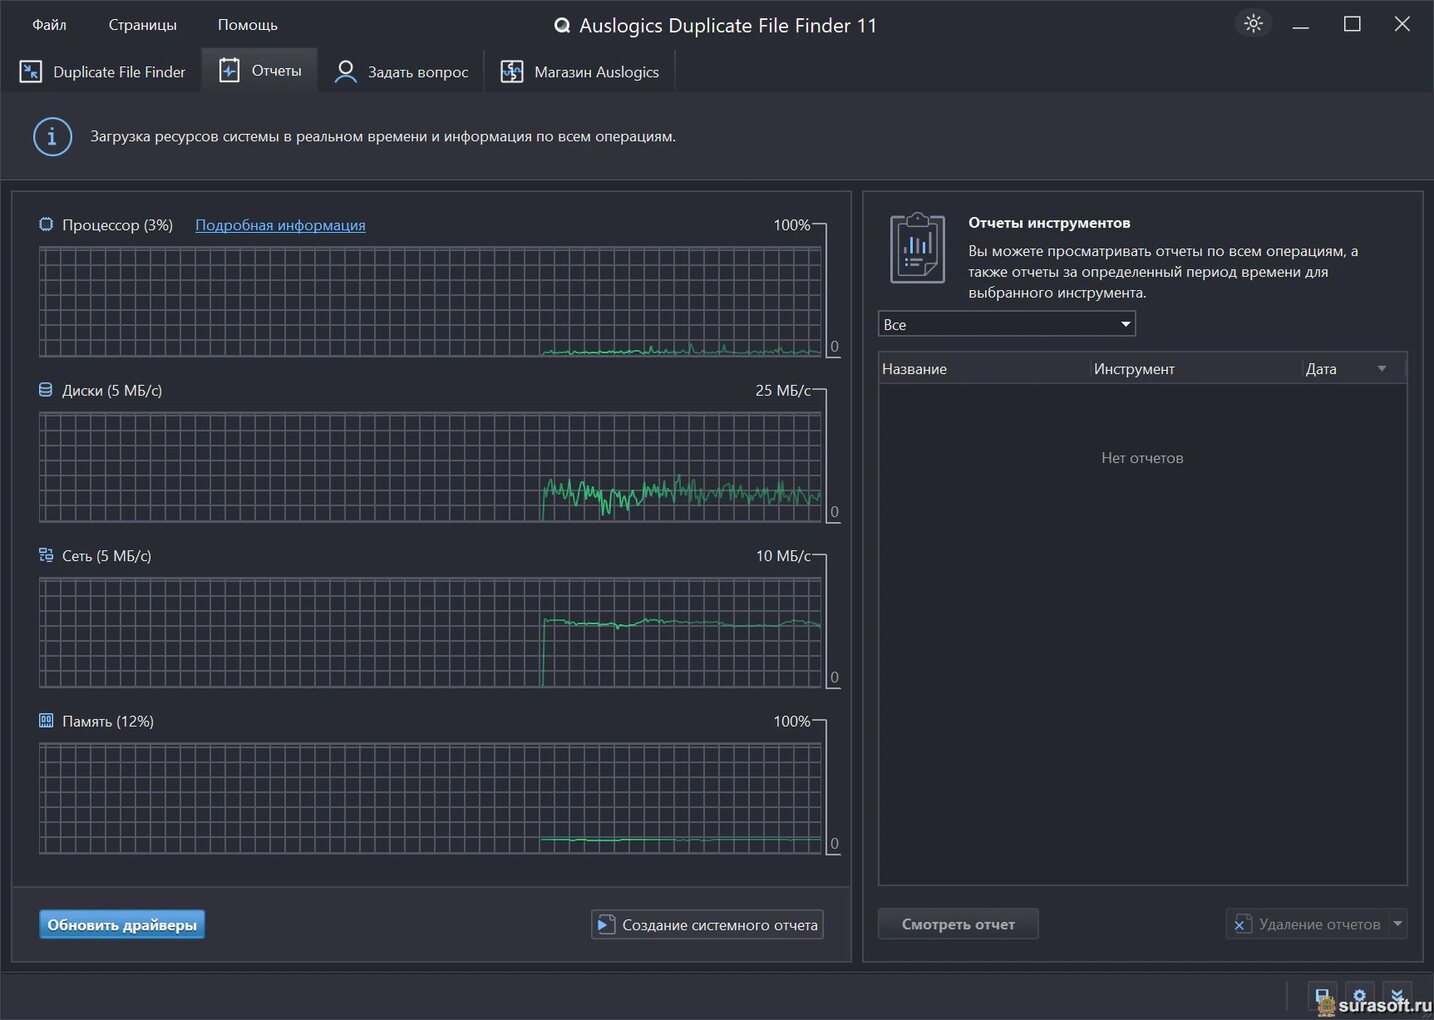Open the Файл menu

tap(49, 25)
